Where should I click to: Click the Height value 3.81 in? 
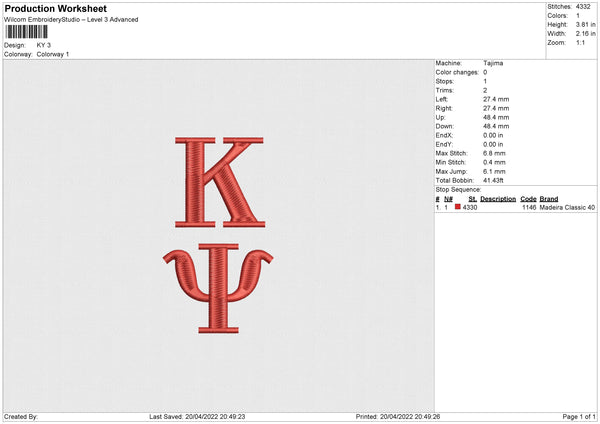coord(585,24)
